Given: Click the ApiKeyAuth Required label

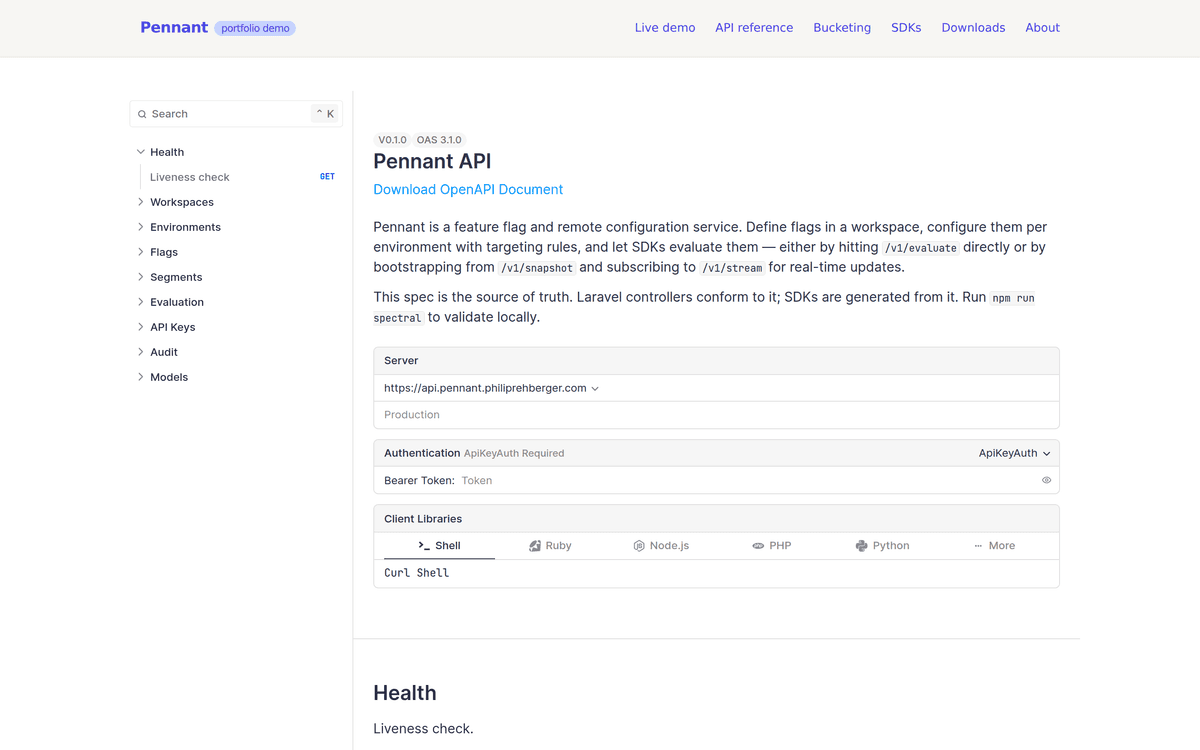Looking at the screenshot, I should click(x=514, y=453).
